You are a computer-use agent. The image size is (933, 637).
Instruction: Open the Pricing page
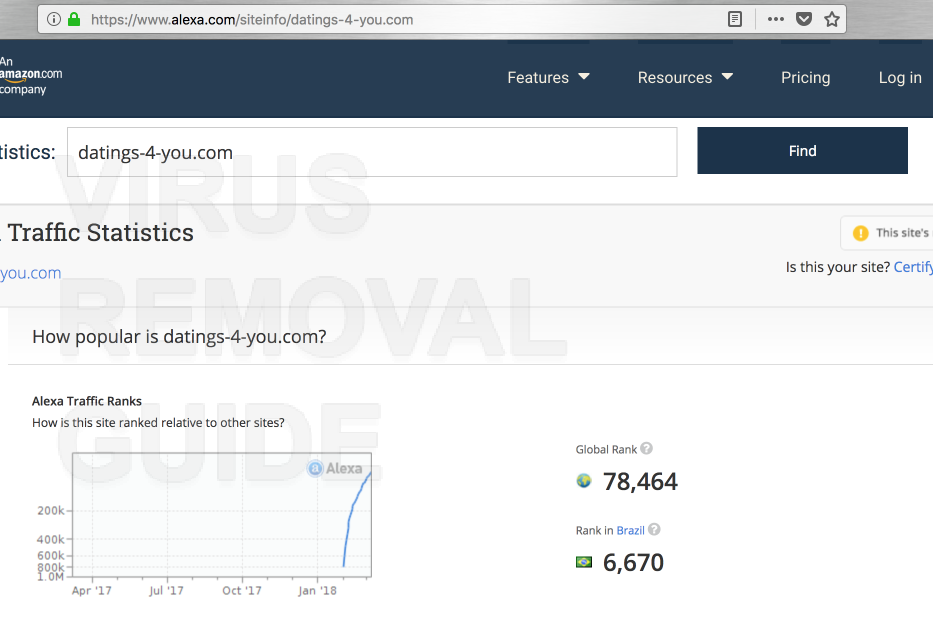coord(805,77)
